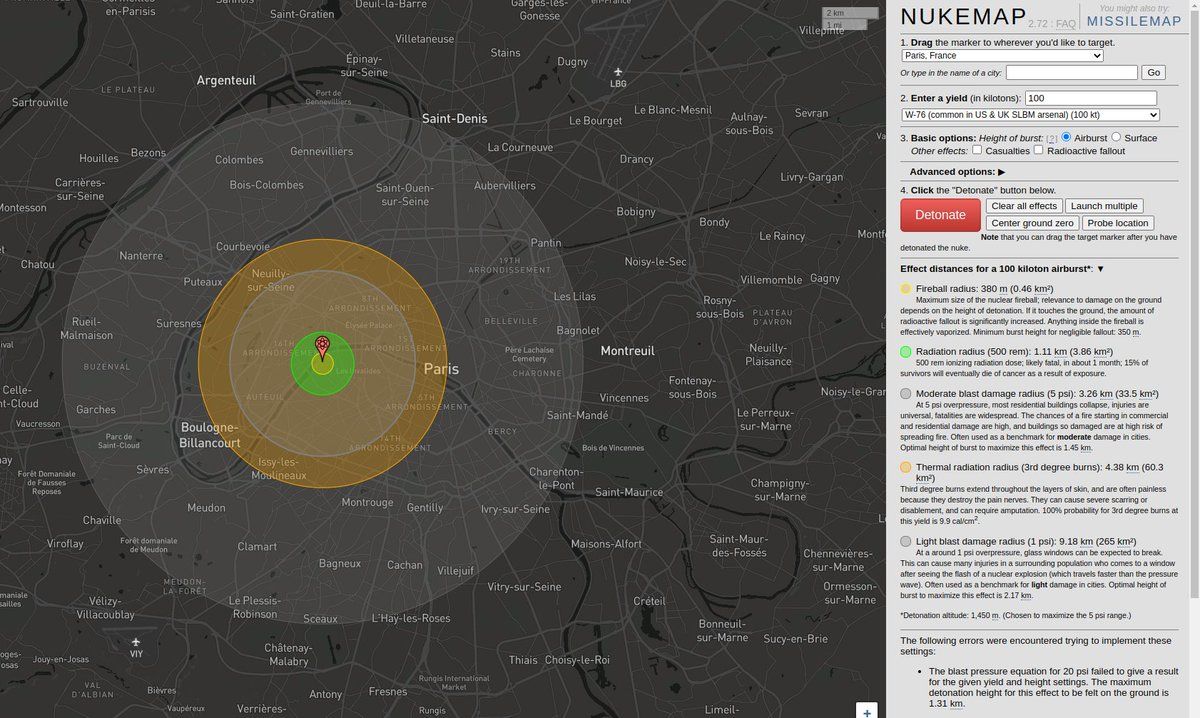Click the green radiation radius legend circle

906,352
